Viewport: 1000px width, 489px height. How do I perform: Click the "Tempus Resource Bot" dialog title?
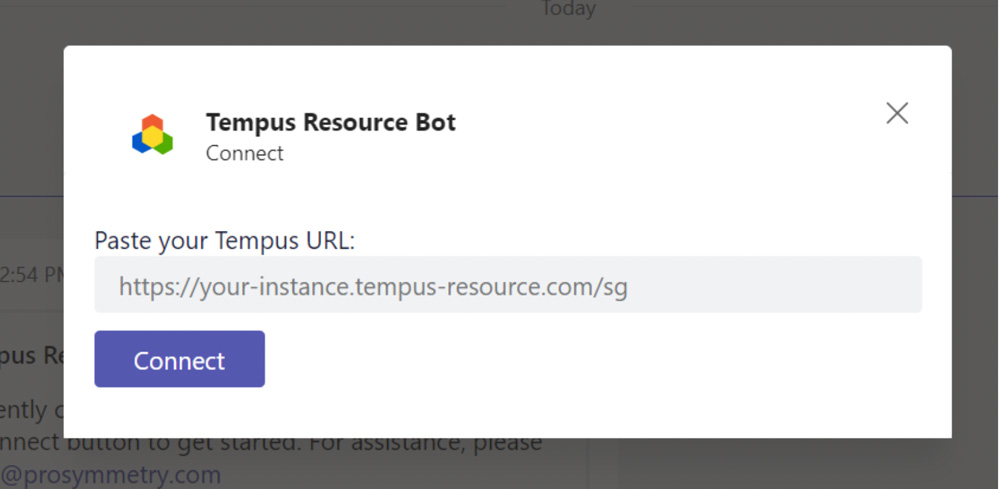point(330,123)
